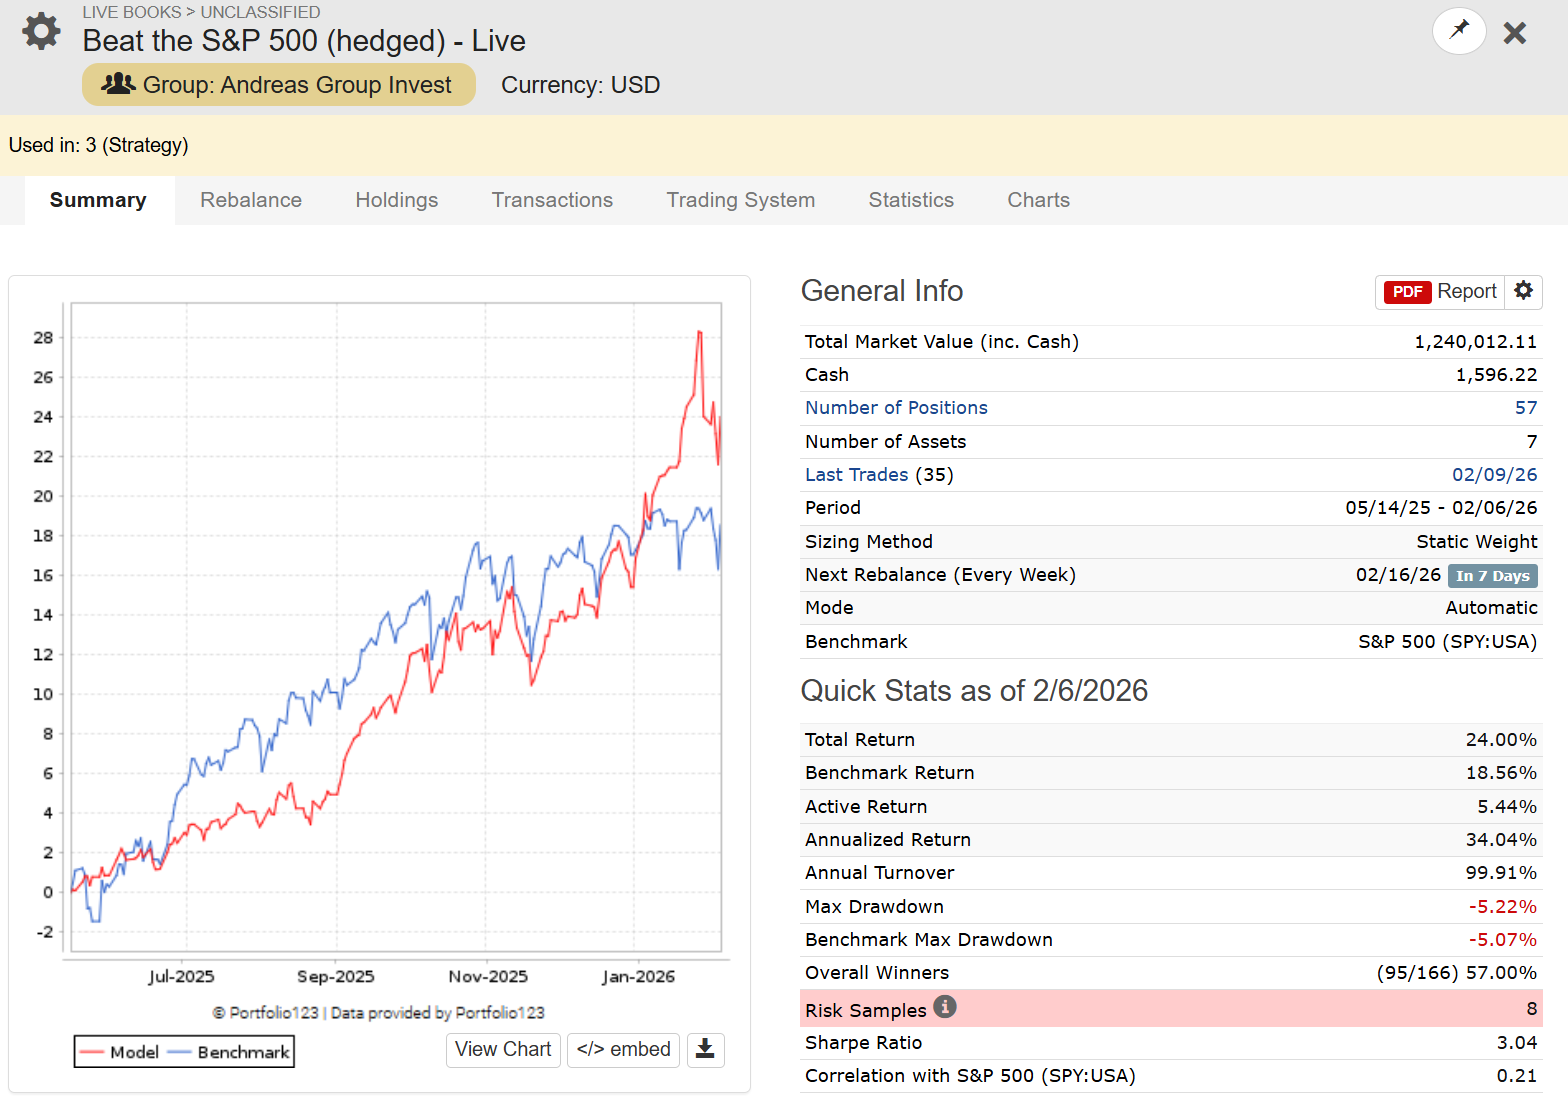Viewport: 1568px width, 1110px height.
Task: Click the Correlation value 0.21
Action: pyautogui.click(x=1517, y=1076)
